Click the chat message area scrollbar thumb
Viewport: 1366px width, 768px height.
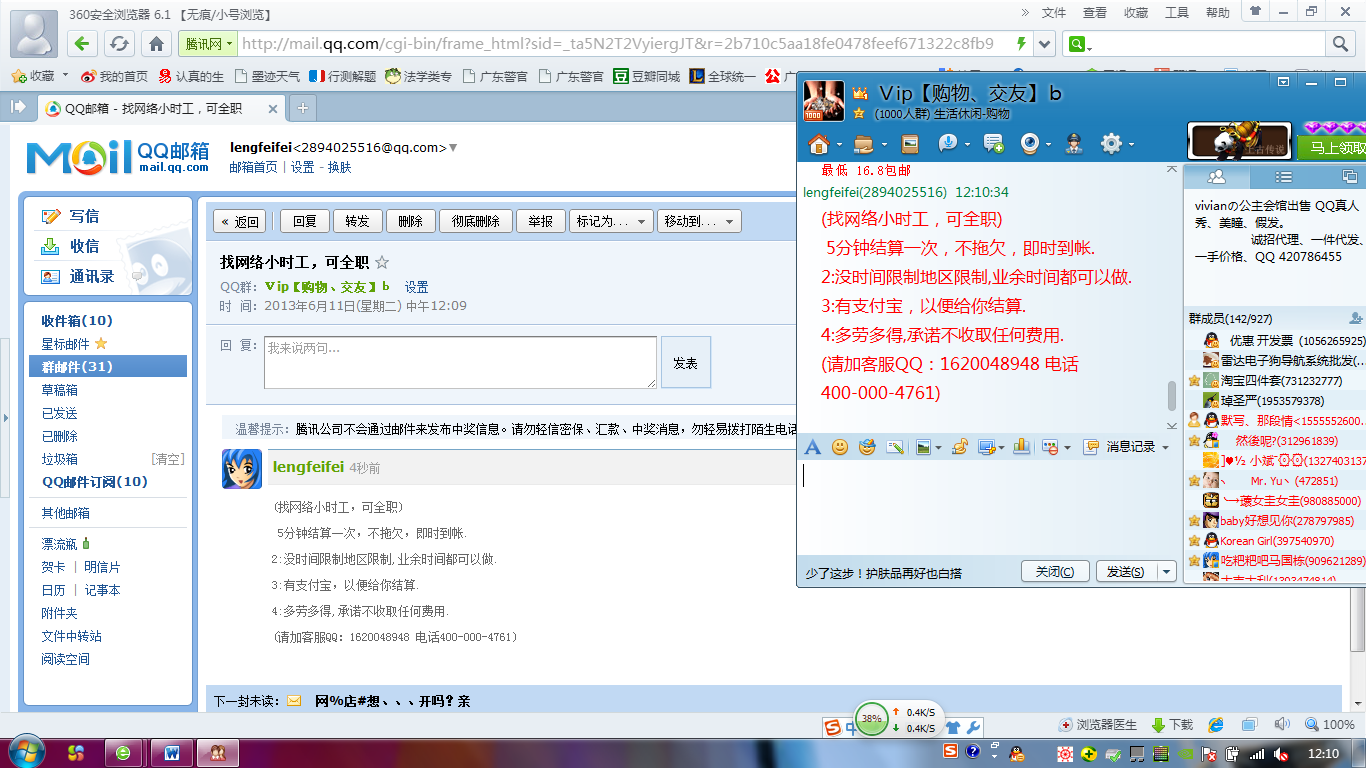(1172, 395)
